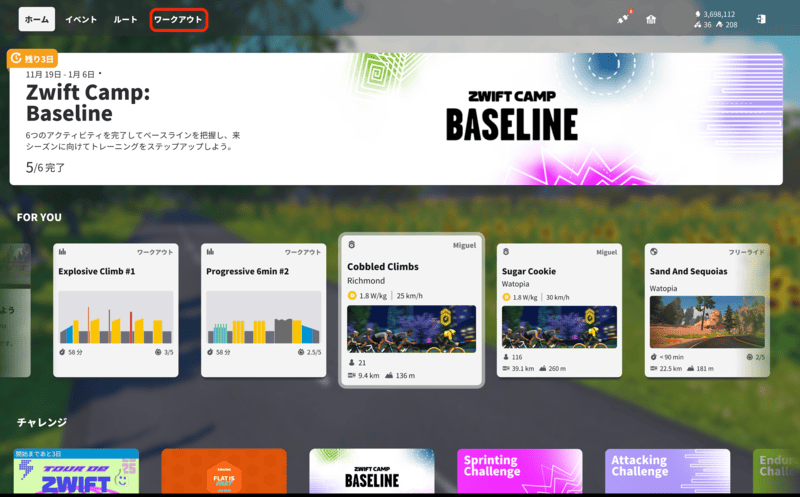Click the チャレンジ section heading
The height and width of the screenshot is (497, 800).
coord(42,422)
